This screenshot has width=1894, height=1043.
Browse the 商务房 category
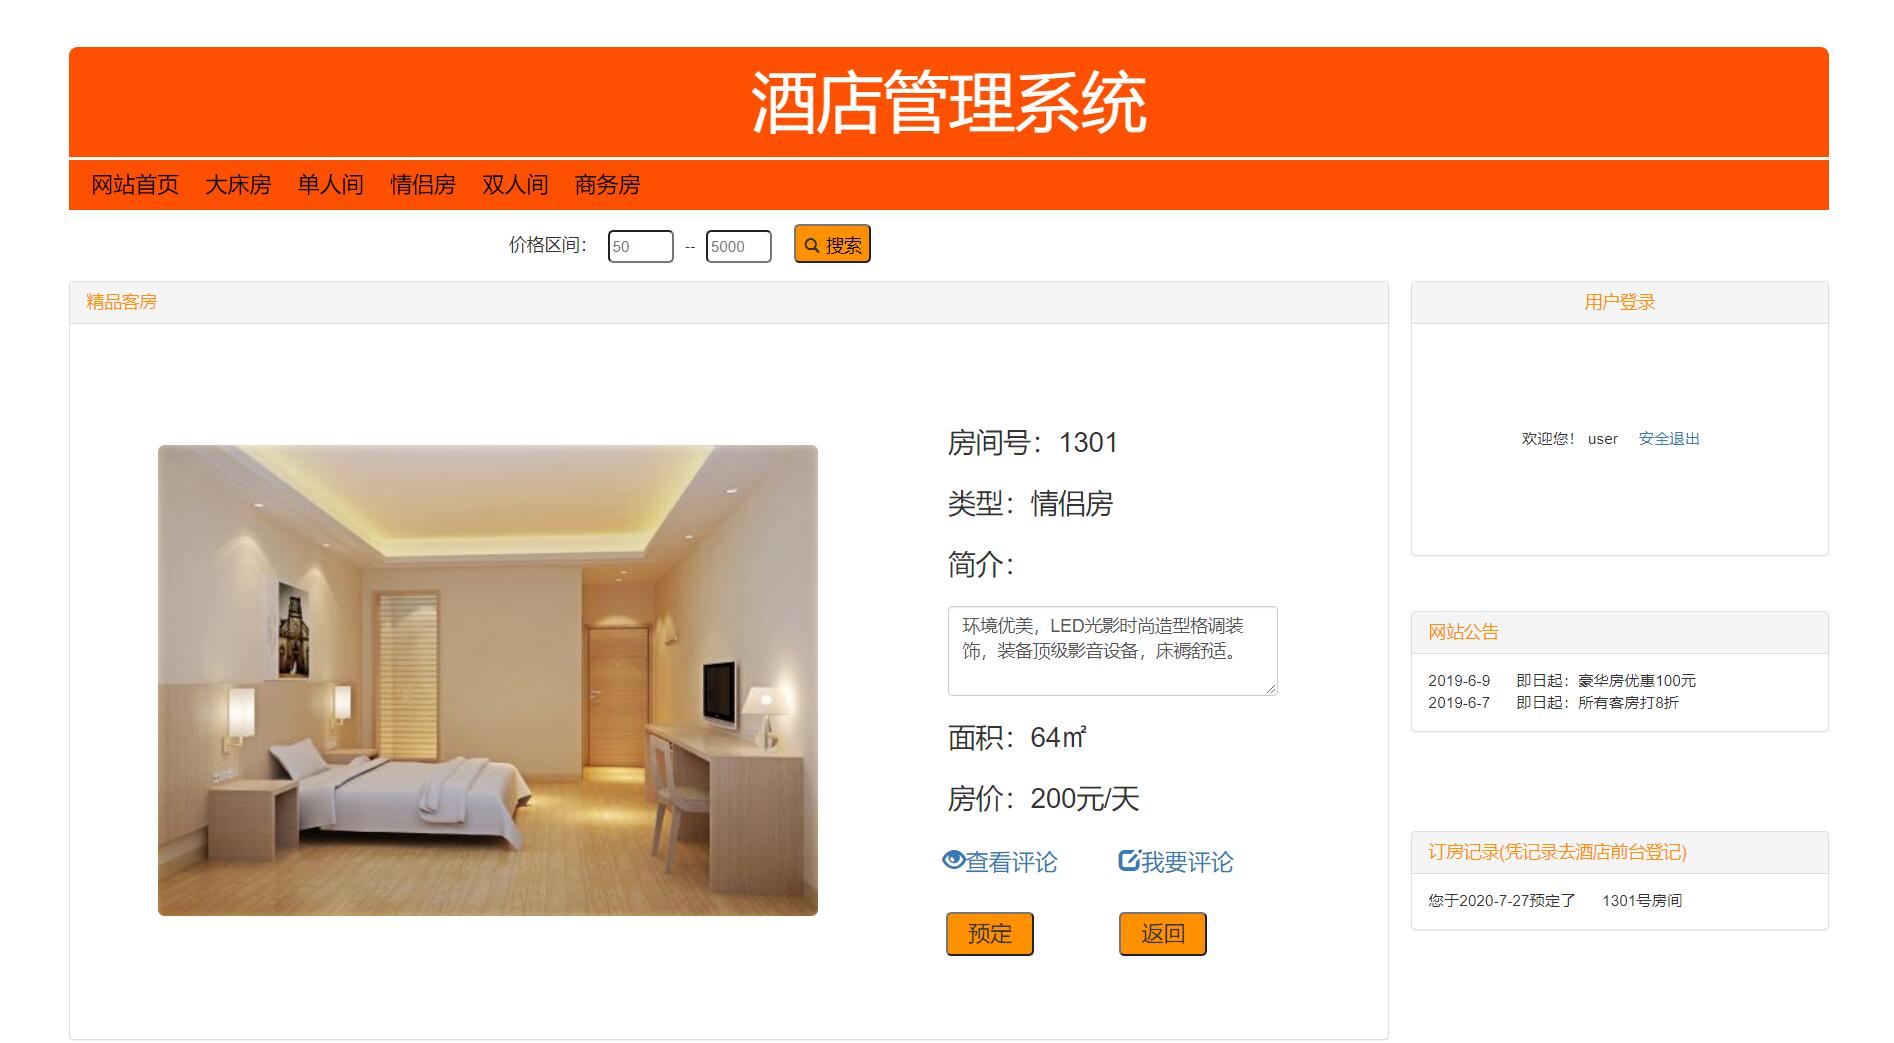click(607, 185)
